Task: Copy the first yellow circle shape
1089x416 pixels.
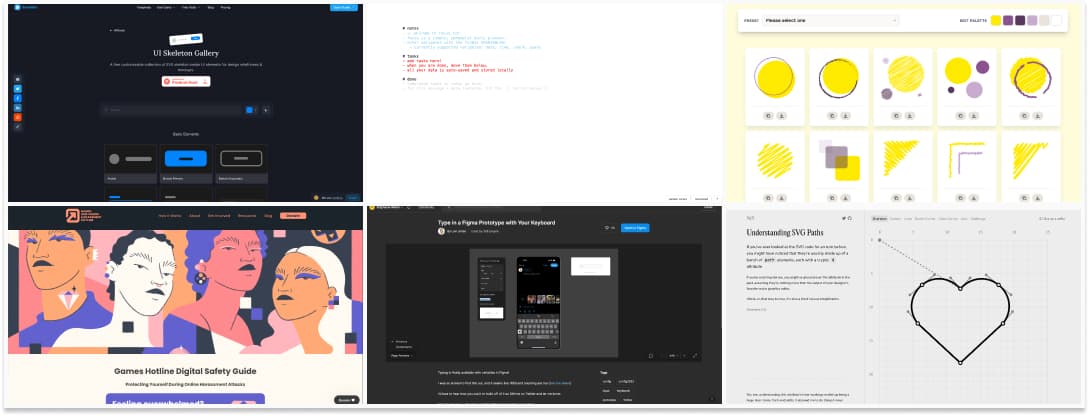Action: pyautogui.click(x=766, y=115)
